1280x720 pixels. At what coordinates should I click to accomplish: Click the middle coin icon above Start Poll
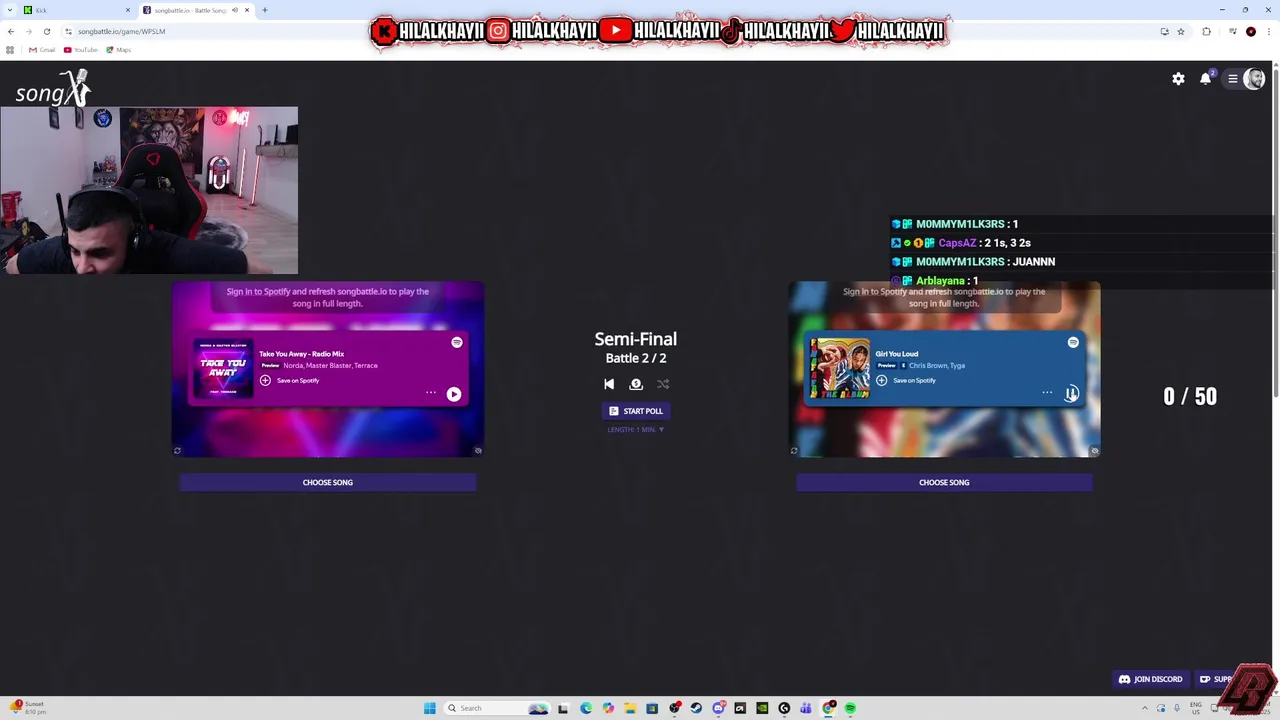coord(636,384)
